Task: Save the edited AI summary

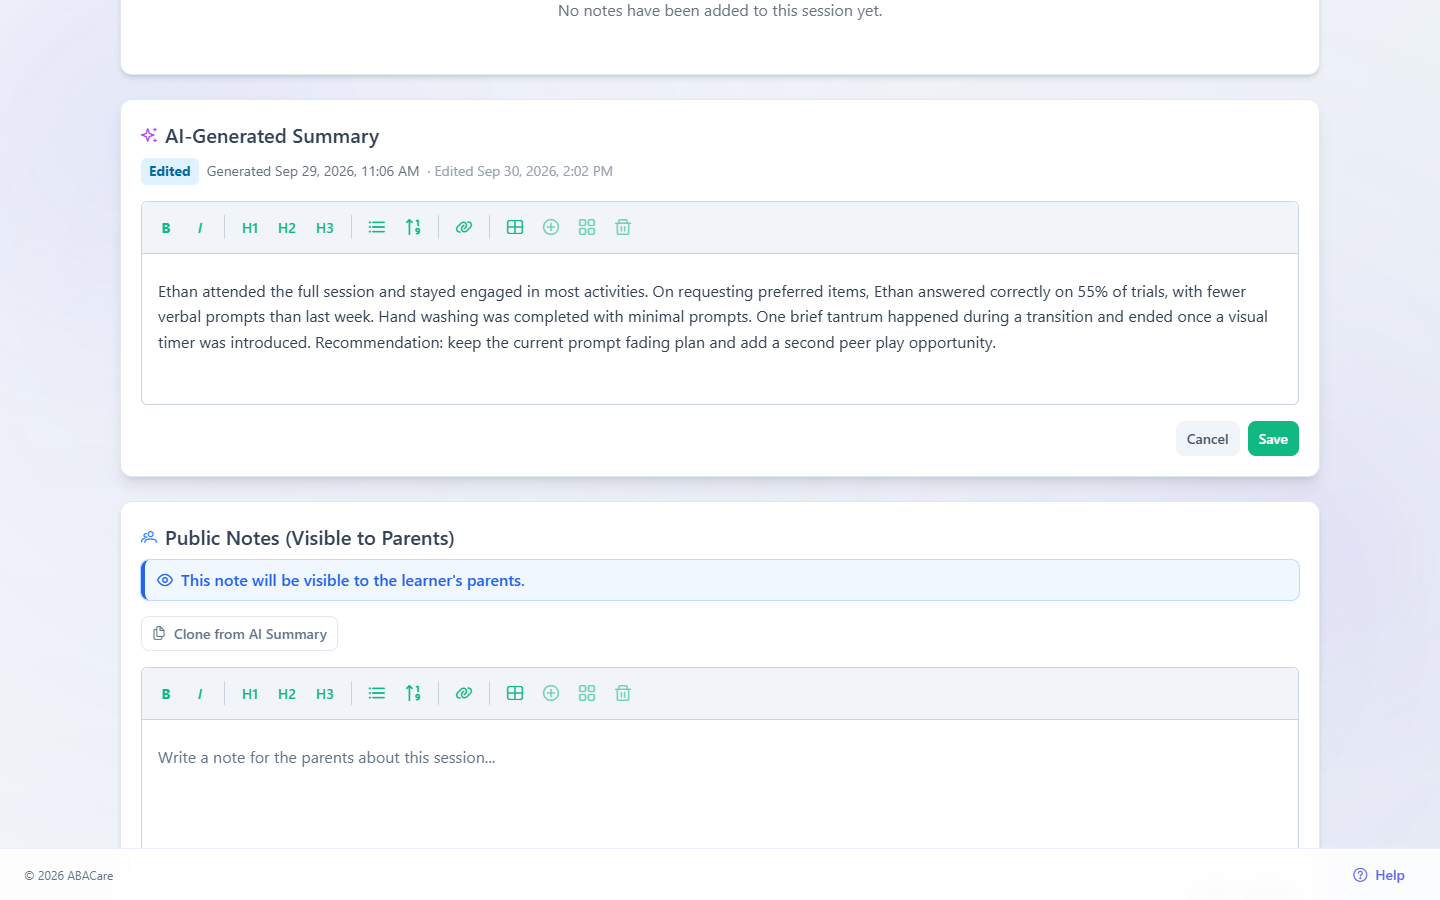Action: point(1273,439)
